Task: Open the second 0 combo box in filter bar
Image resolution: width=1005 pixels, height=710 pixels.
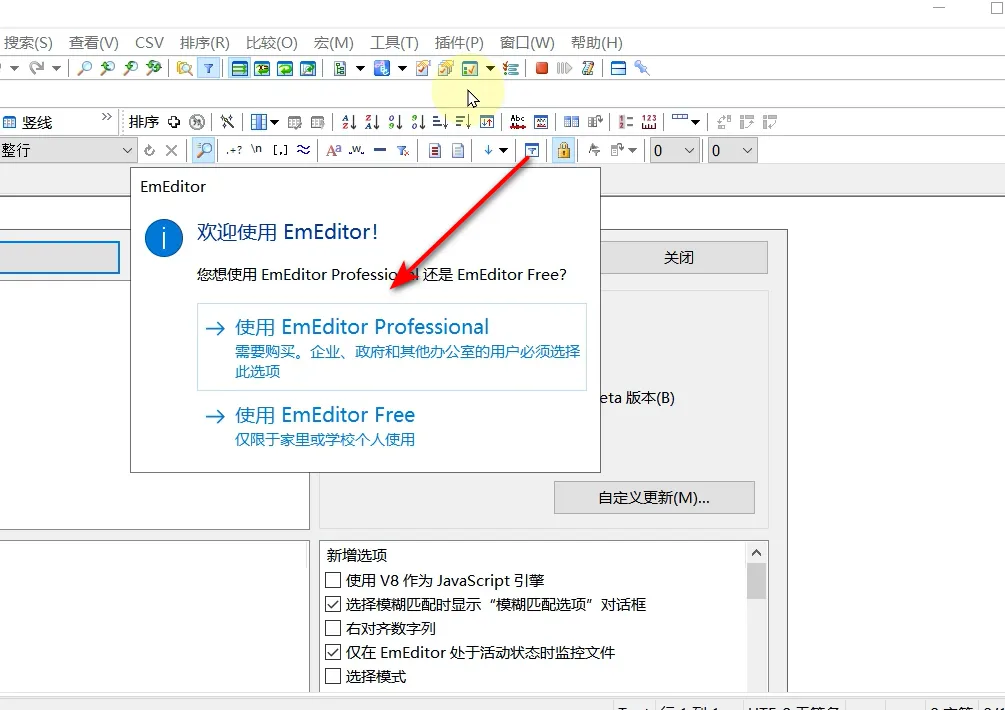Action: (732, 151)
